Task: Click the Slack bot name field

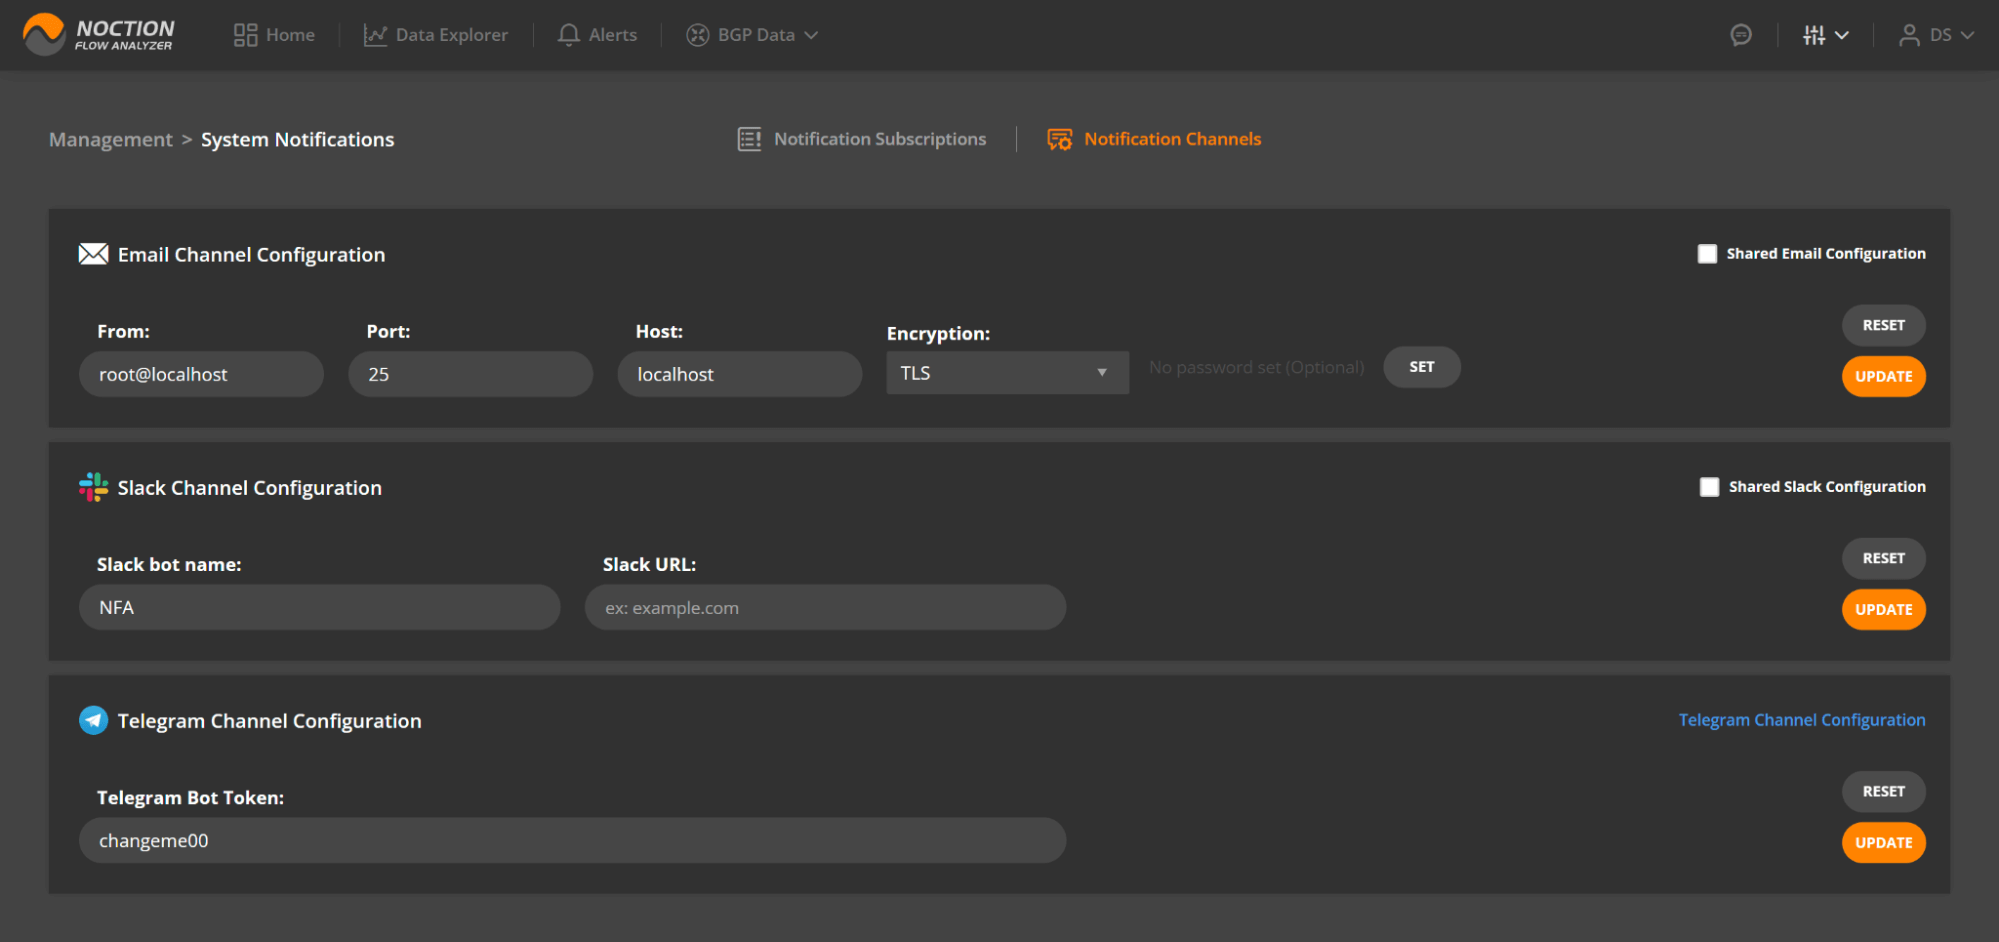Action: pyautogui.click(x=319, y=607)
